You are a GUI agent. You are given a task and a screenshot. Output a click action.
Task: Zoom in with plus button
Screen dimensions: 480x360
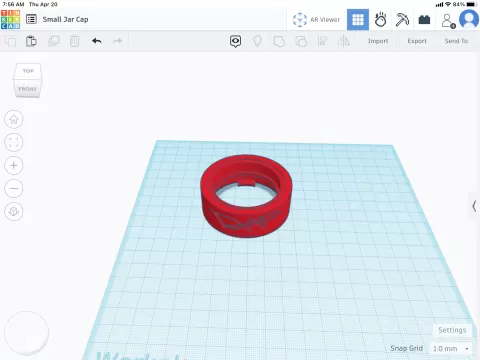click(x=14, y=165)
